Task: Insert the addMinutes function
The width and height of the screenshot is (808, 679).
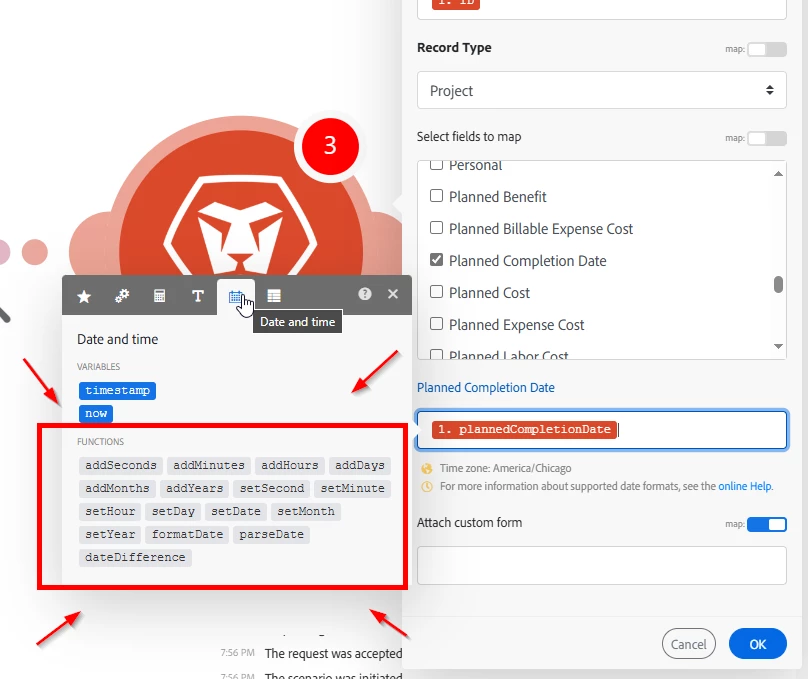Action: click(209, 465)
